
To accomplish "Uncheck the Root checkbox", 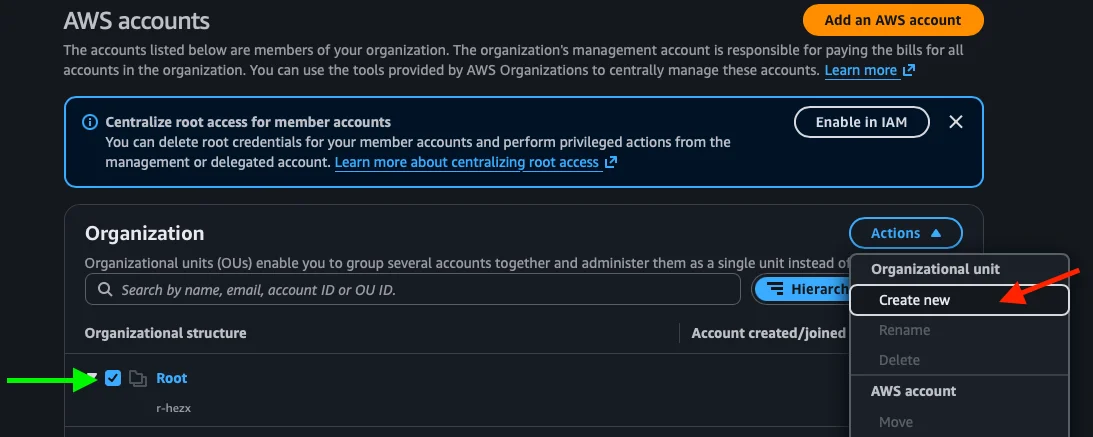I will (x=113, y=378).
